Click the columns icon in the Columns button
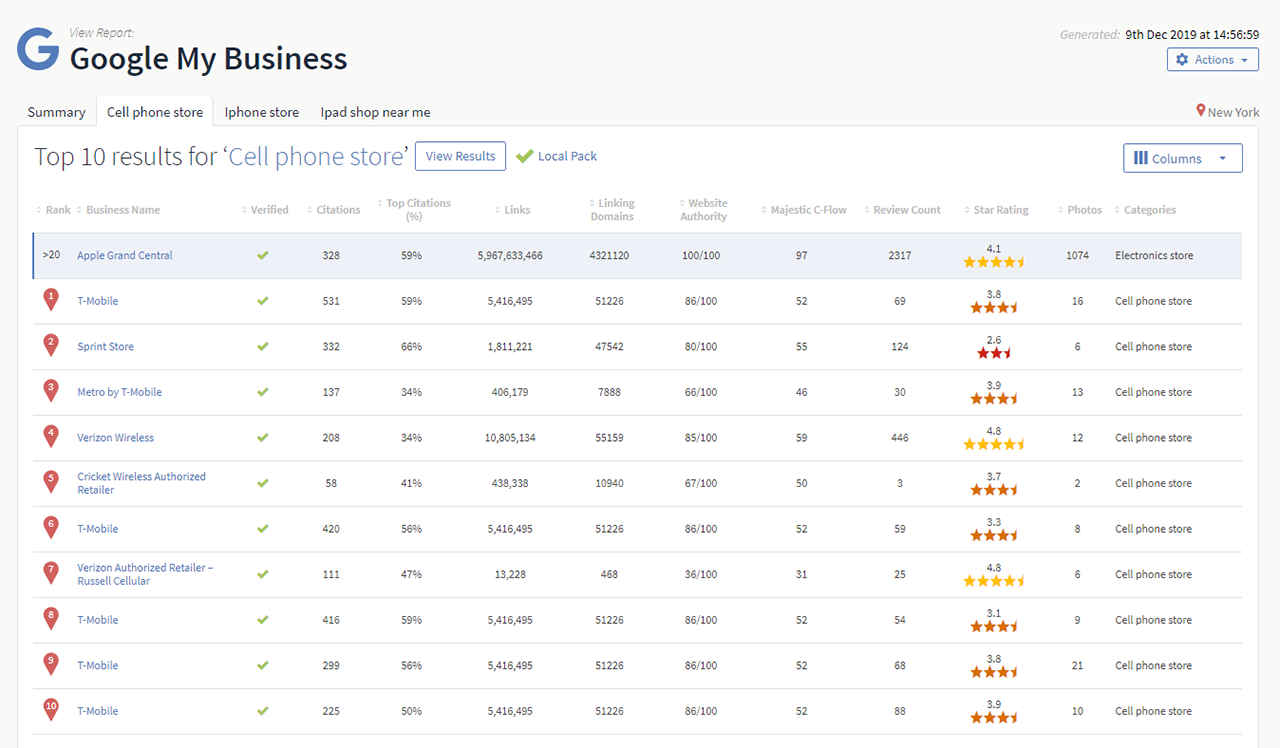This screenshot has width=1280, height=748. click(1142, 158)
